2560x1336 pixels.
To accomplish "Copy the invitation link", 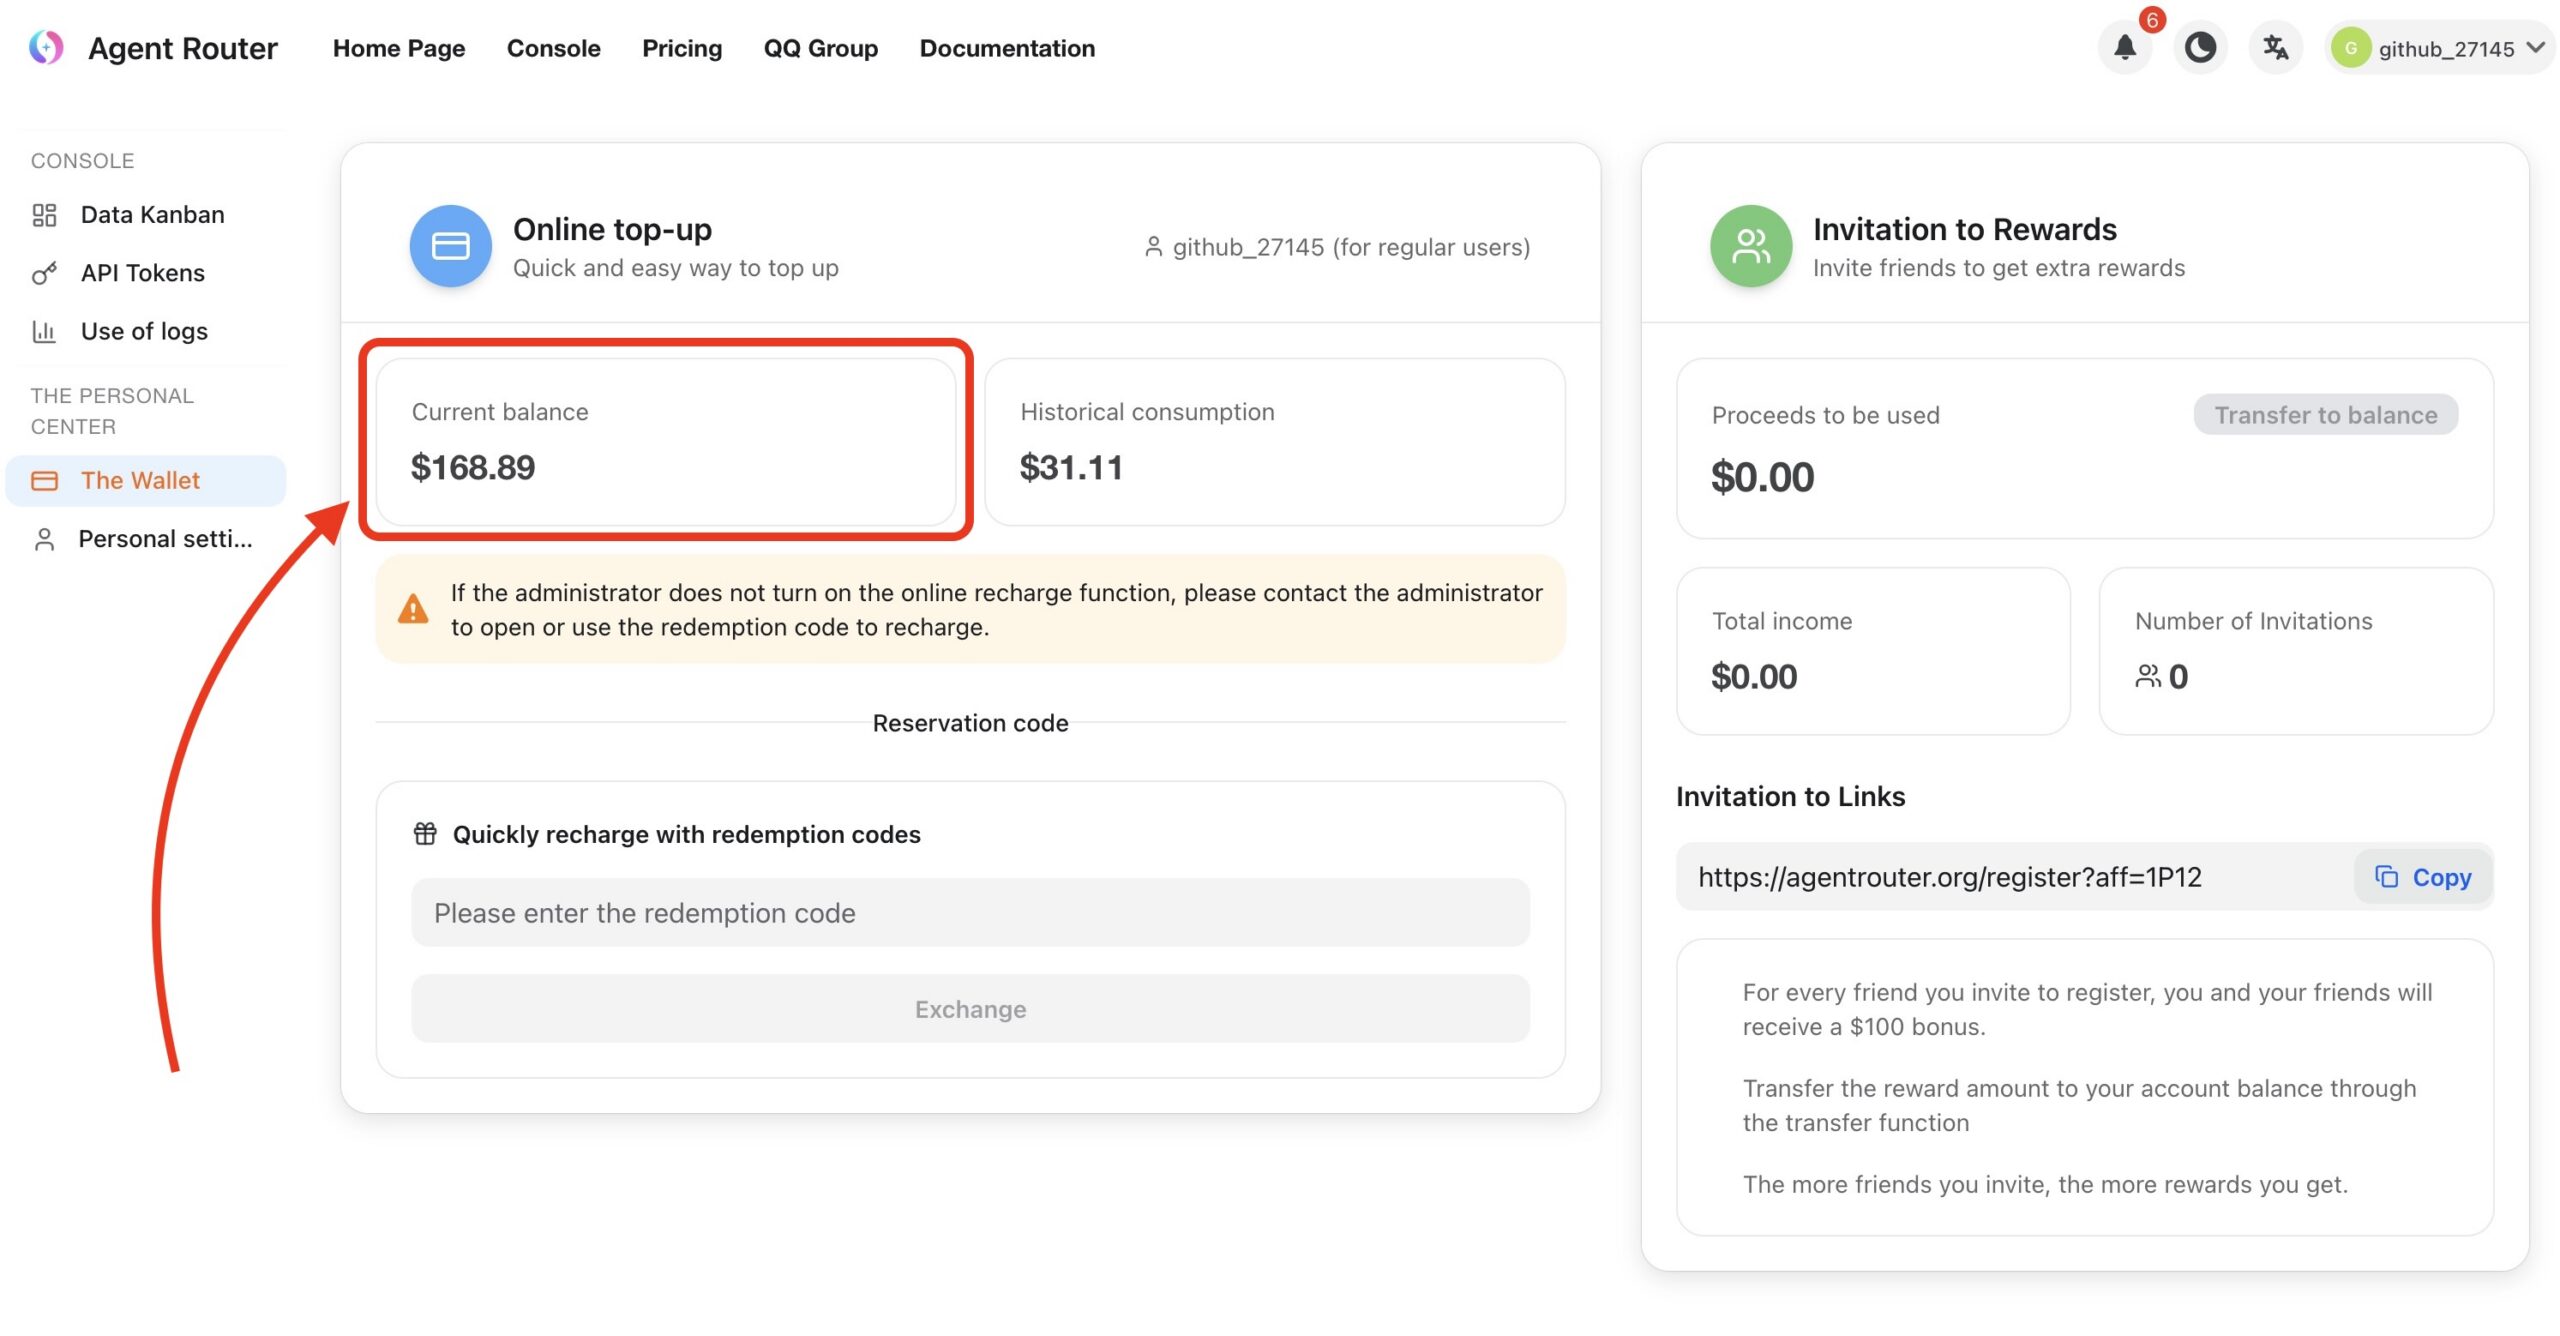I will [2423, 877].
